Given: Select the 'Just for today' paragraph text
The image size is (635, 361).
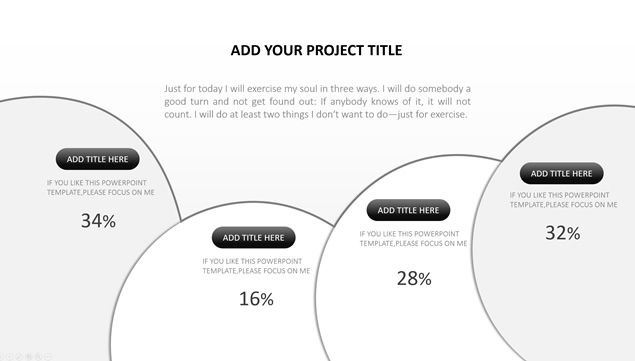Looking at the screenshot, I should pyautogui.click(x=318, y=101).
